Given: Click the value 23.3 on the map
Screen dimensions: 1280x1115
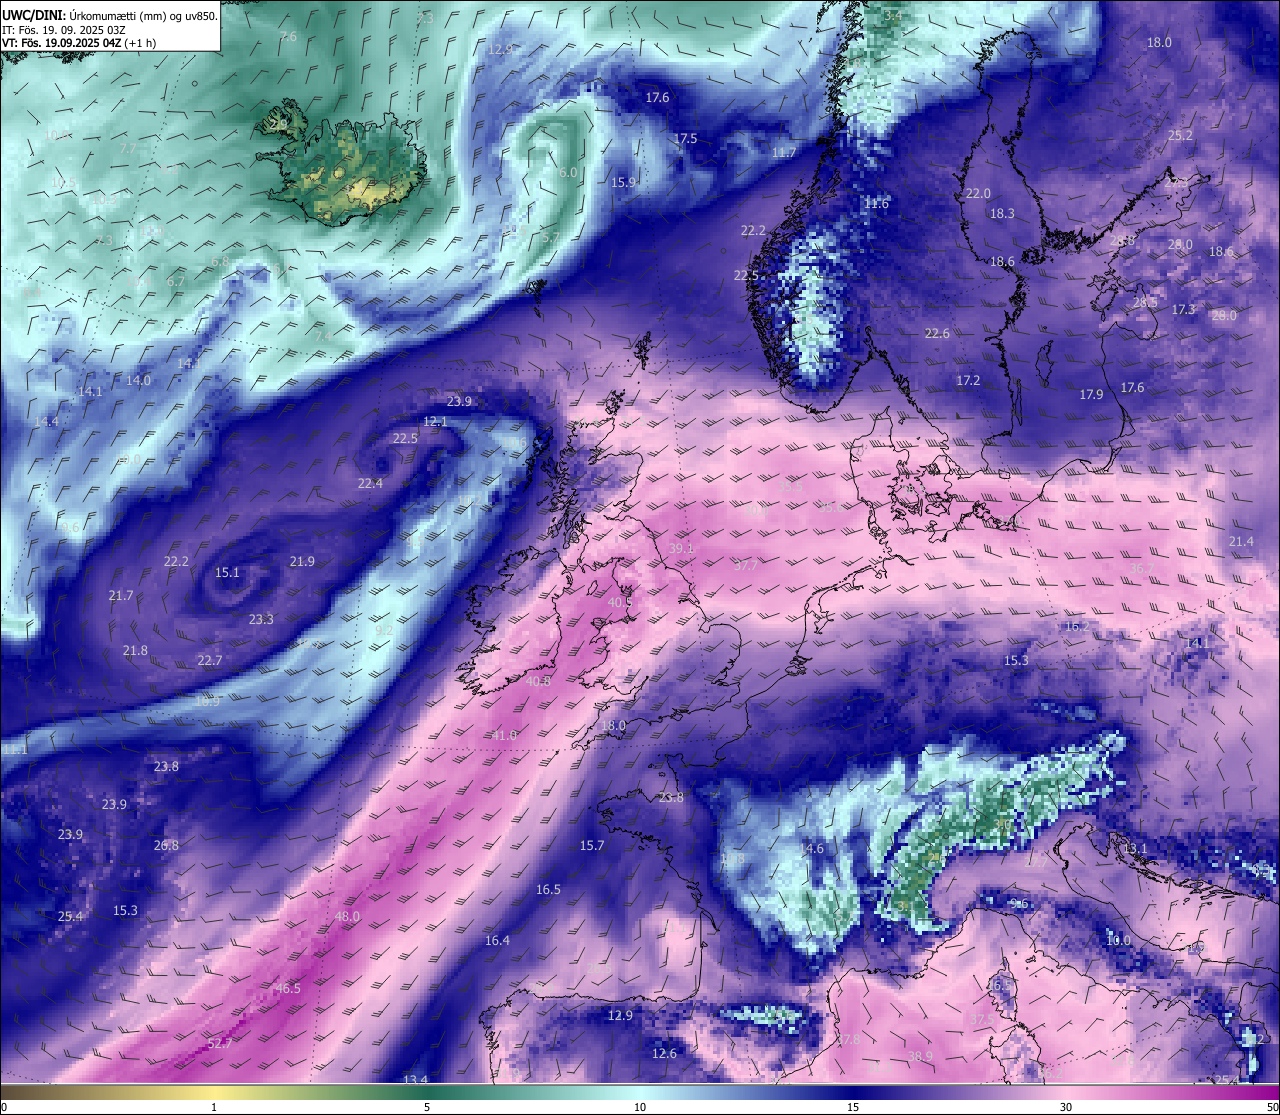Looking at the screenshot, I should tap(261, 619).
